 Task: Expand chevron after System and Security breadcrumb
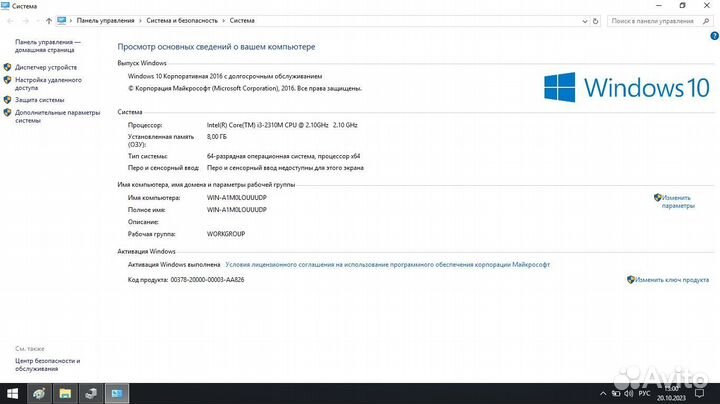tap(224, 21)
